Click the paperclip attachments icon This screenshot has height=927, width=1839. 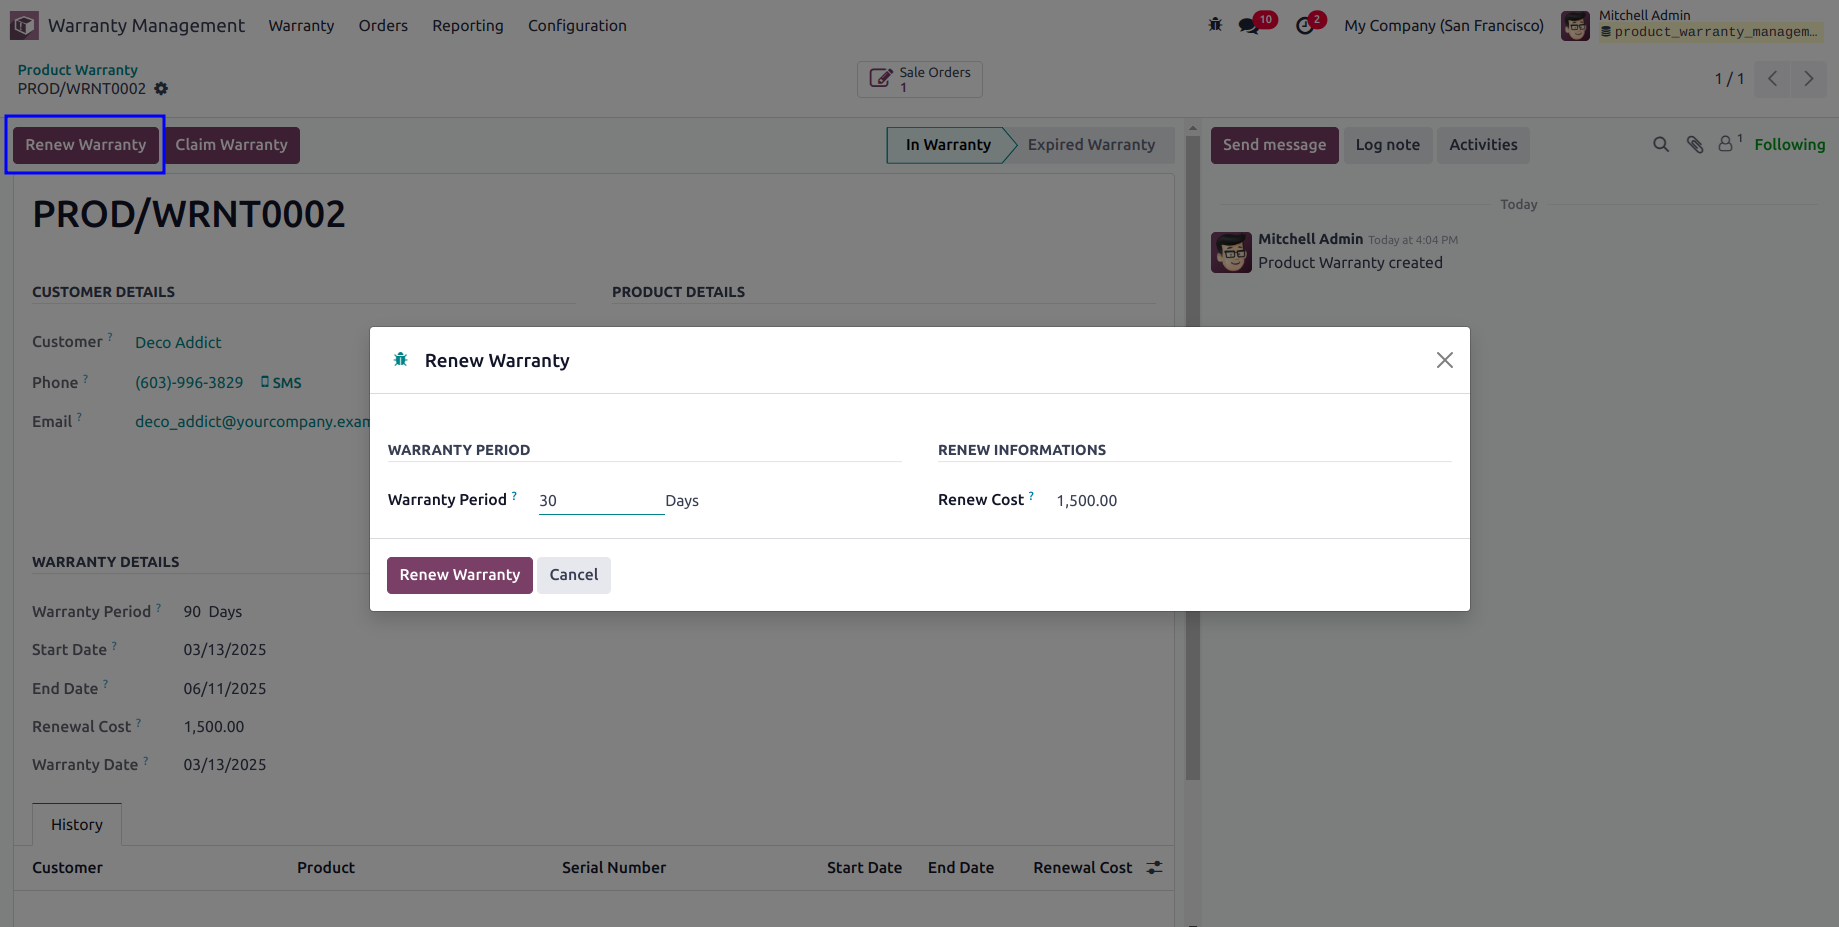point(1695,145)
